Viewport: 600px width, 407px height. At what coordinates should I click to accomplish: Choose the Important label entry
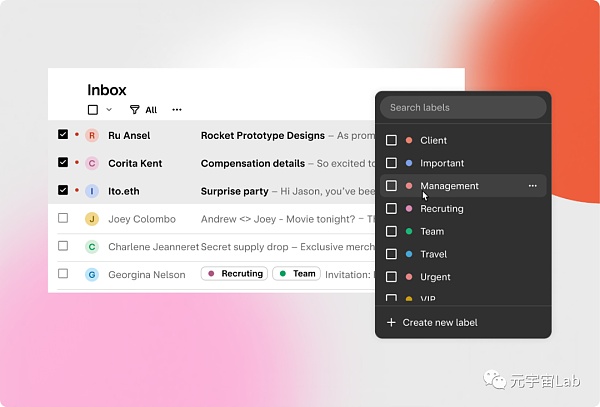[441, 163]
